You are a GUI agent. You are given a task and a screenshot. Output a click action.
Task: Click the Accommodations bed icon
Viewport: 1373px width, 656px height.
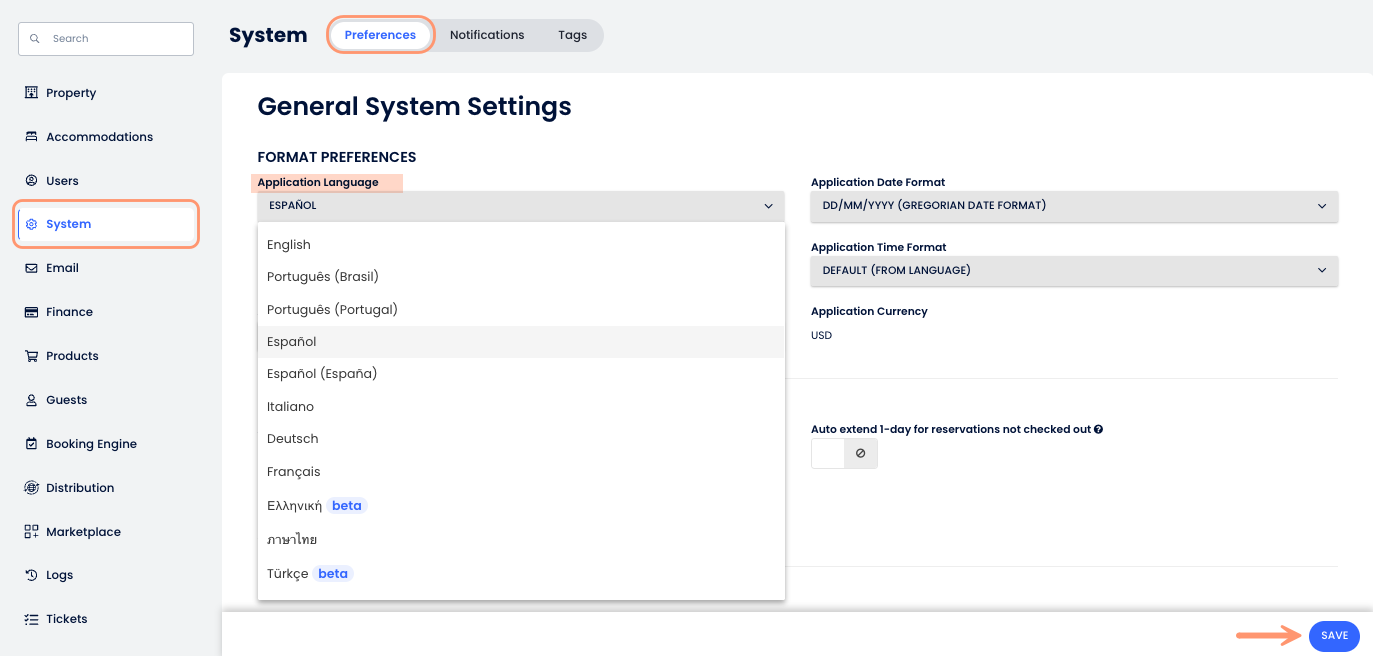pyautogui.click(x=31, y=137)
